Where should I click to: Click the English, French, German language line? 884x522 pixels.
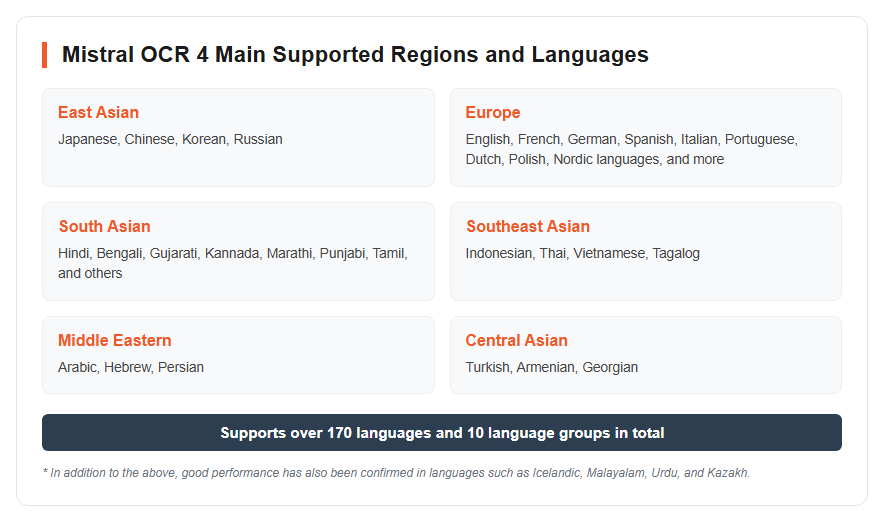(x=631, y=139)
